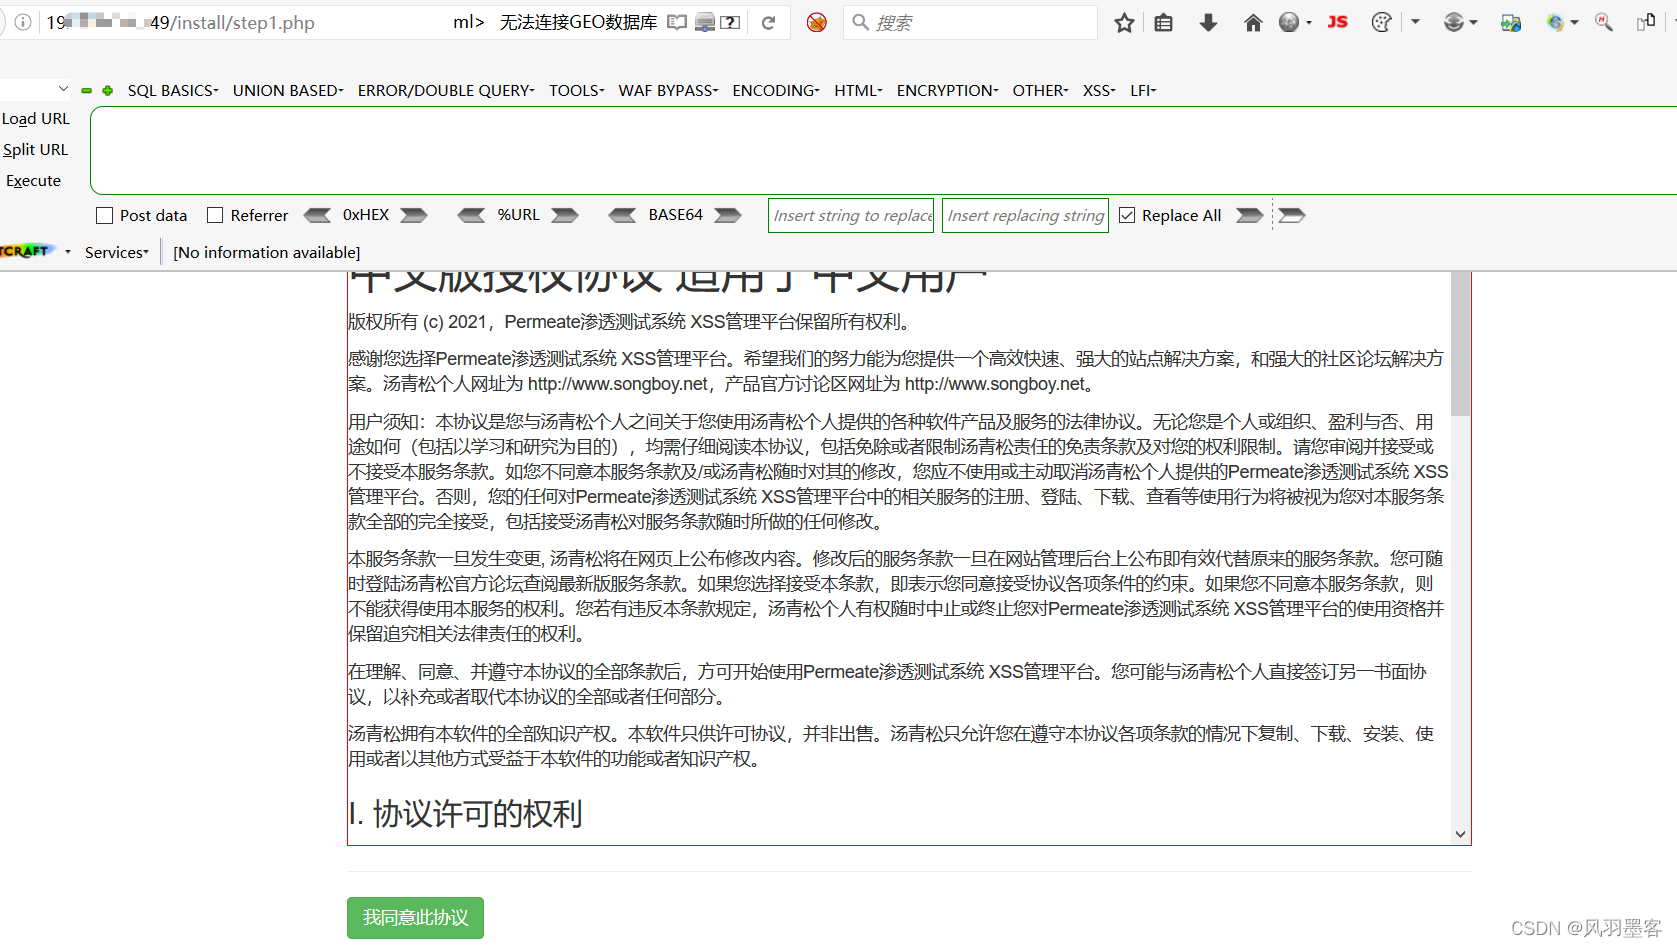Open the WAF BYPASS dropdown menu

pos(668,90)
